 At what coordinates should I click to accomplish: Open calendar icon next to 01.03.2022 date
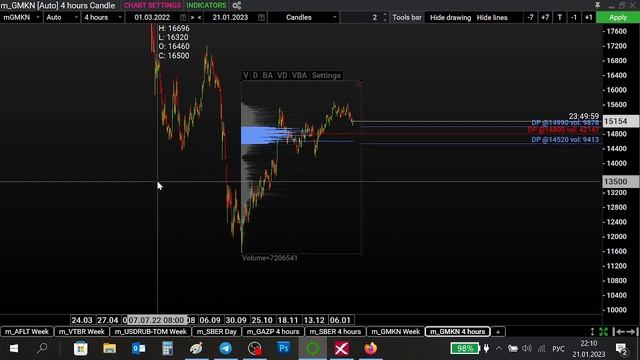[183, 18]
